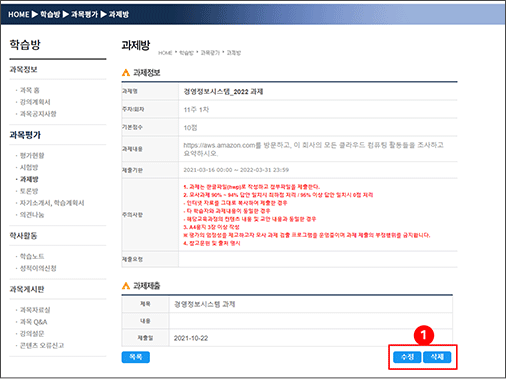This screenshot has height=379, width=506.
Task: Open 학습노트 in the sidebar
Action: (32, 256)
